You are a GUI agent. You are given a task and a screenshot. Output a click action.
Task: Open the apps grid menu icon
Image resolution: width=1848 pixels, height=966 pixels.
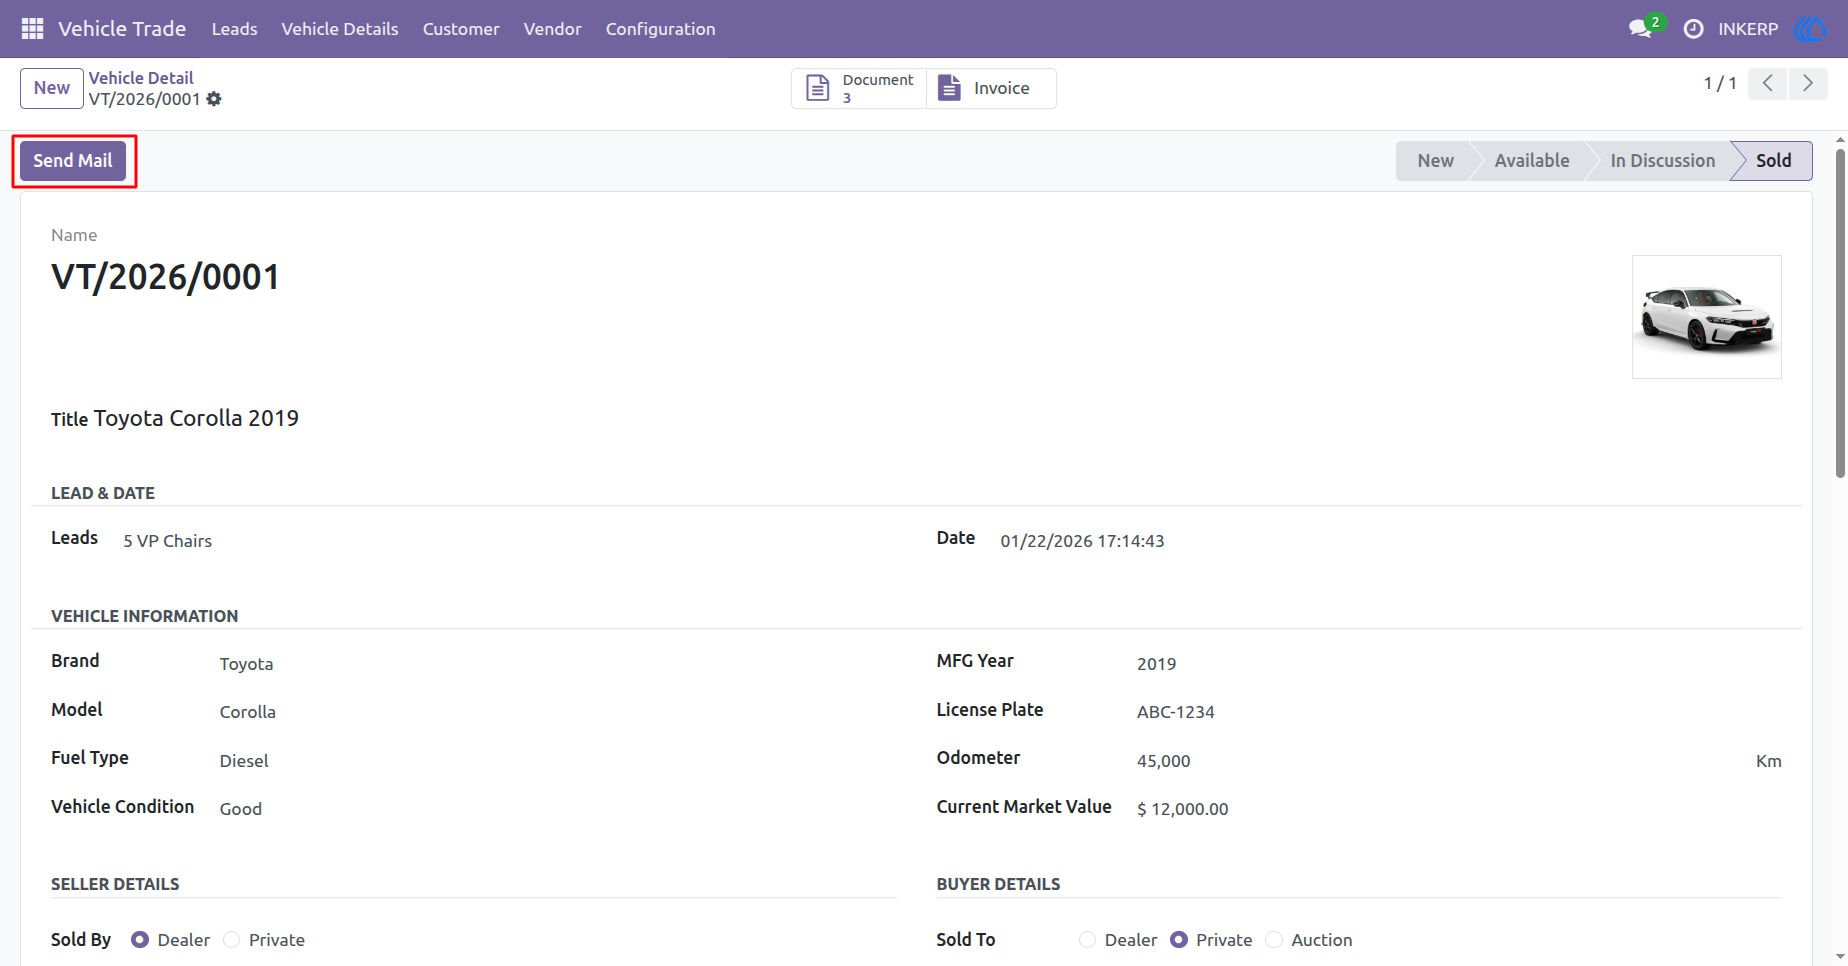click(32, 29)
